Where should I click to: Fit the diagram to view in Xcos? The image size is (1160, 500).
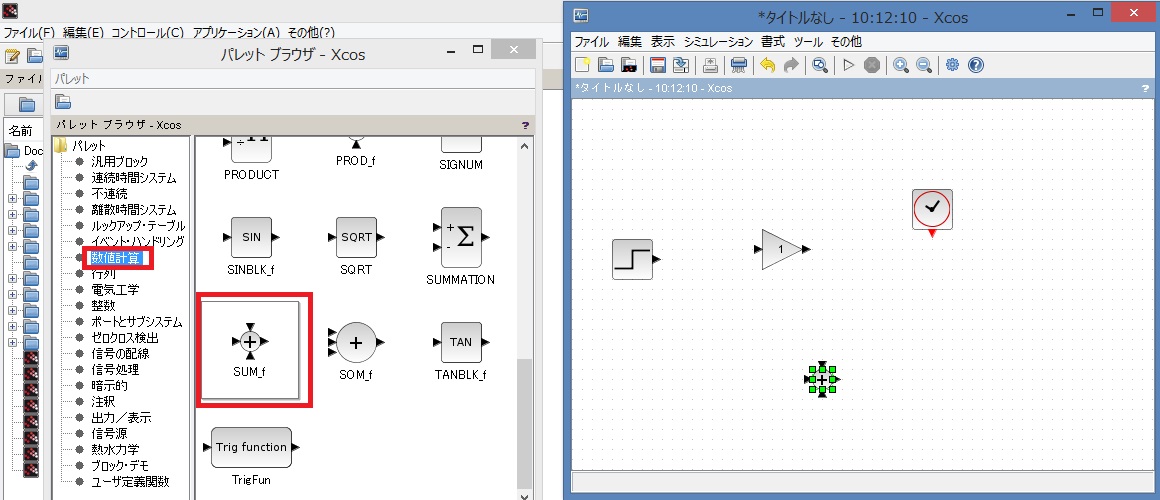click(x=820, y=65)
